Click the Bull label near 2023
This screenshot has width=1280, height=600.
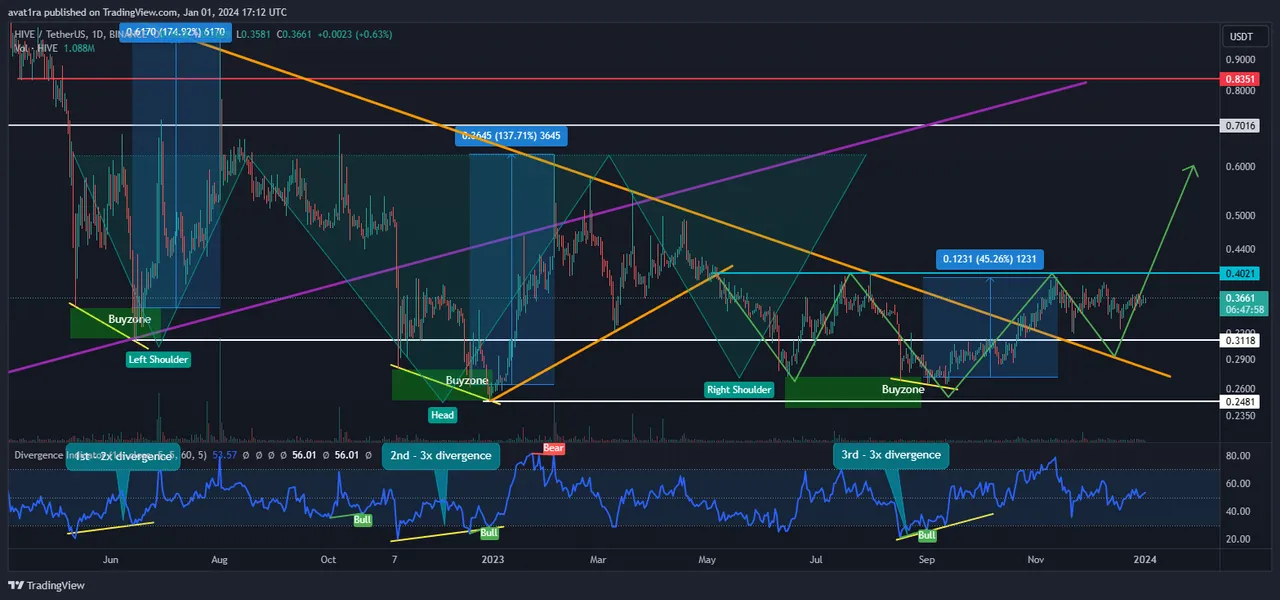[490, 534]
